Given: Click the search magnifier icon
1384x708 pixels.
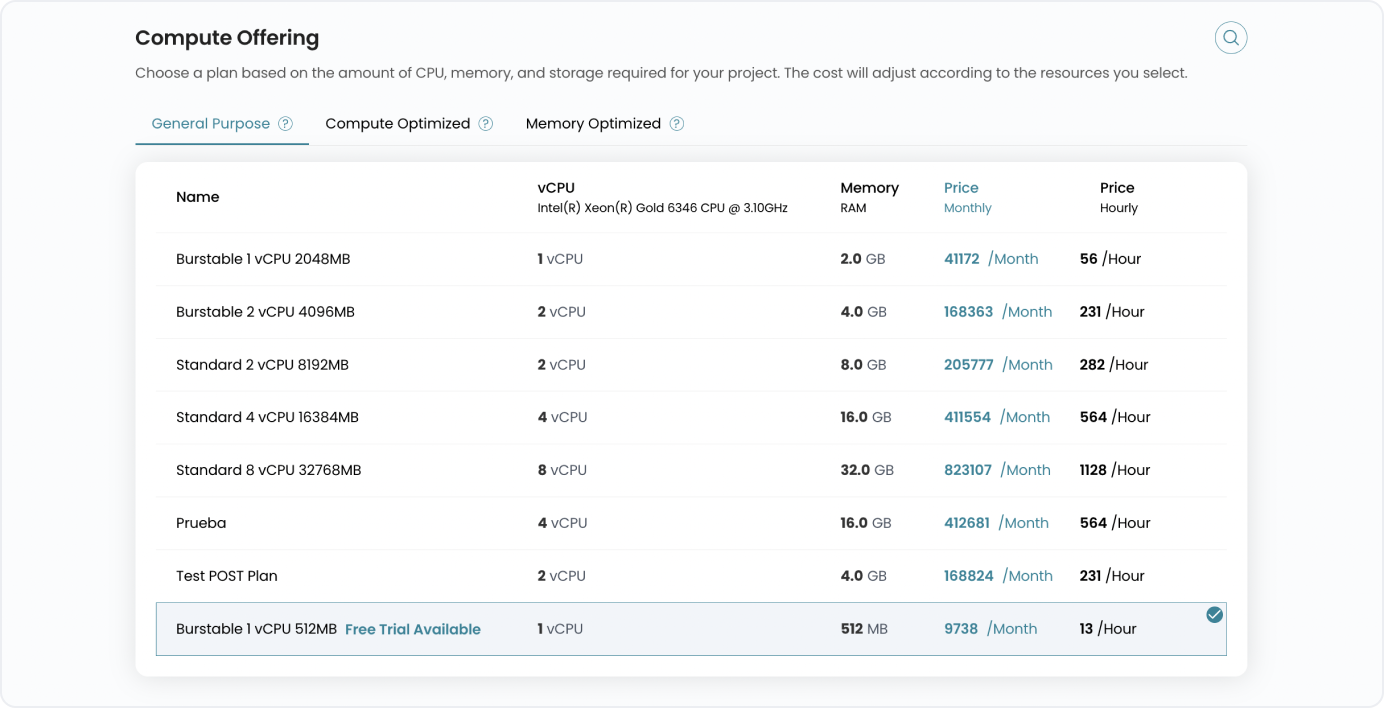Looking at the screenshot, I should [x=1231, y=38].
